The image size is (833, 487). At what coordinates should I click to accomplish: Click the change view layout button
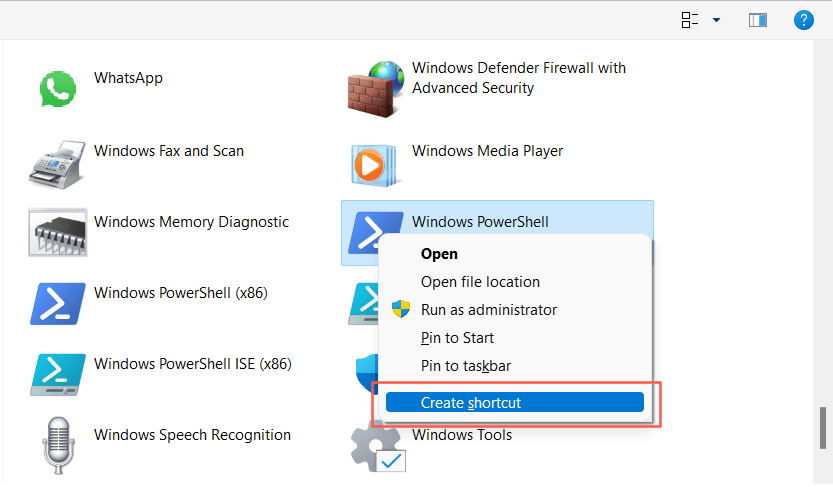tap(690, 20)
